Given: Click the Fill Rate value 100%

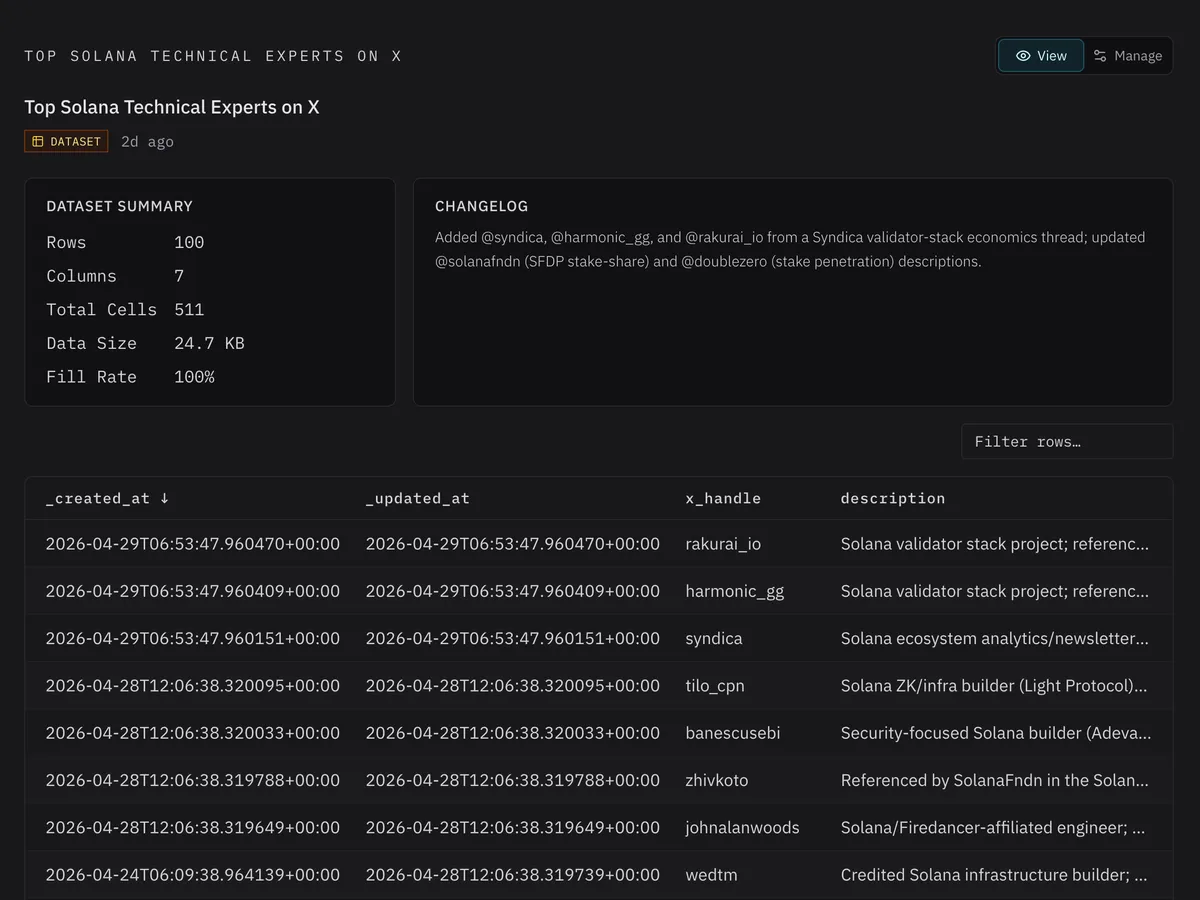Looking at the screenshot, I should [x=194, y=377].
